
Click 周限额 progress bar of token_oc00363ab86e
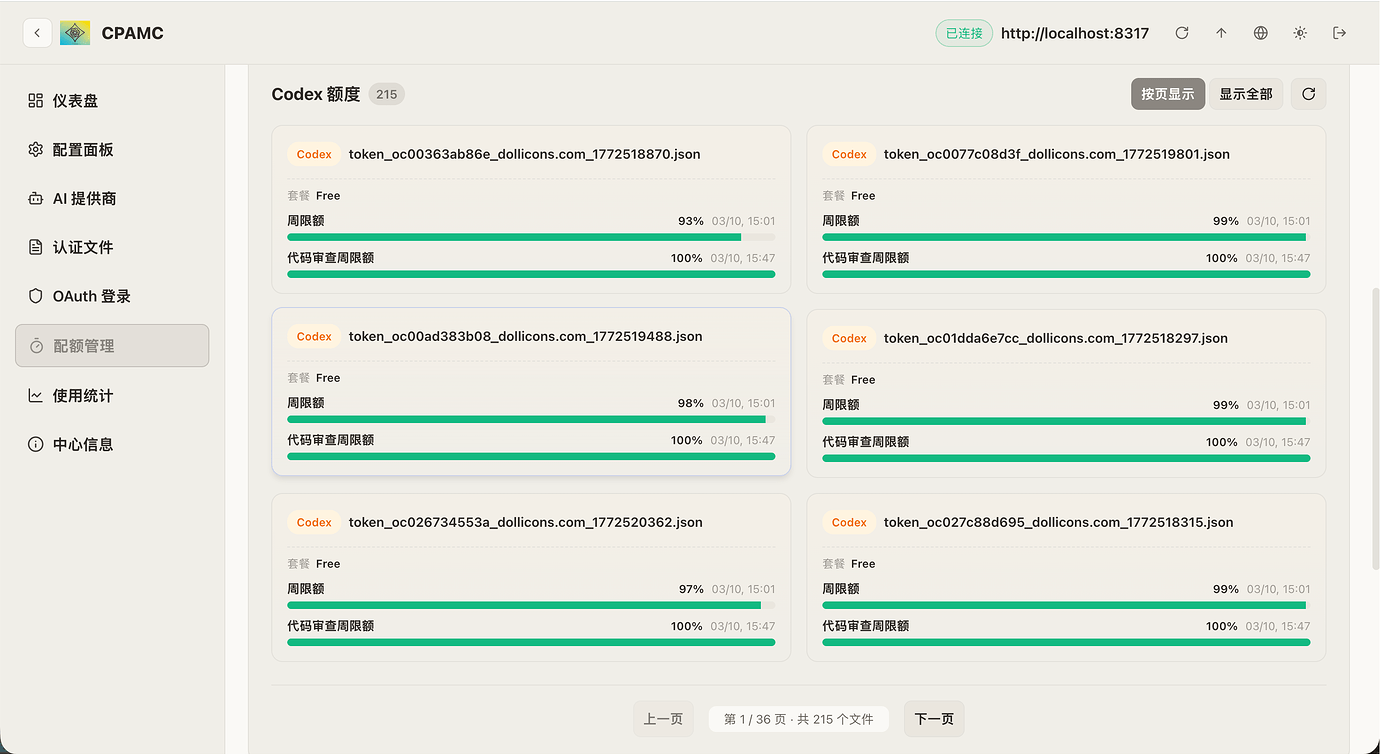click(531, 237)
